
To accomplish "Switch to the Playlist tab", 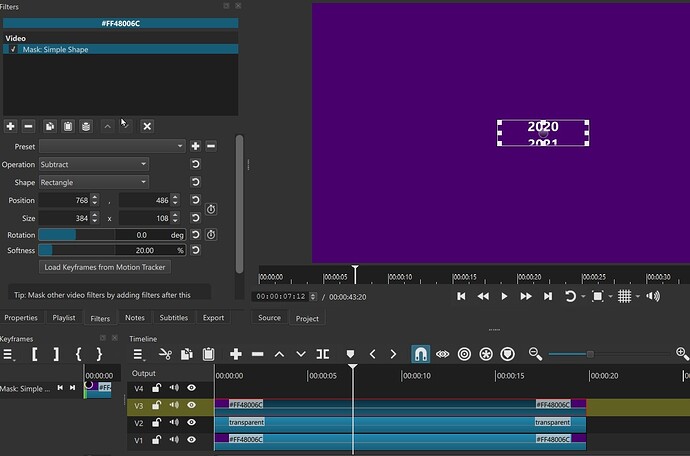I will 63,318.
